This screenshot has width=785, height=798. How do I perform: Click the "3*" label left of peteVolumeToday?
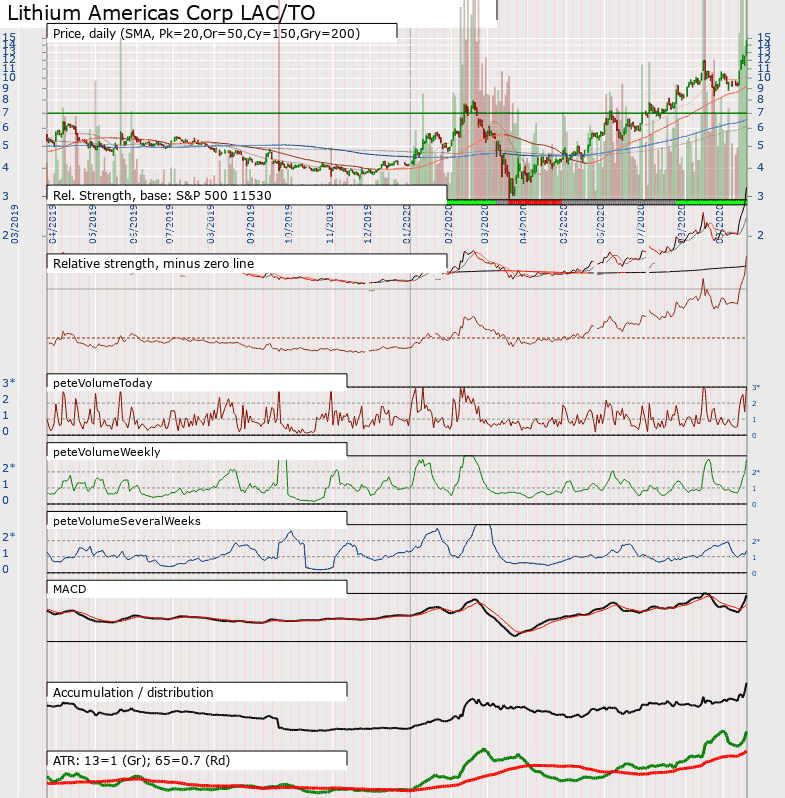(9, 383)
